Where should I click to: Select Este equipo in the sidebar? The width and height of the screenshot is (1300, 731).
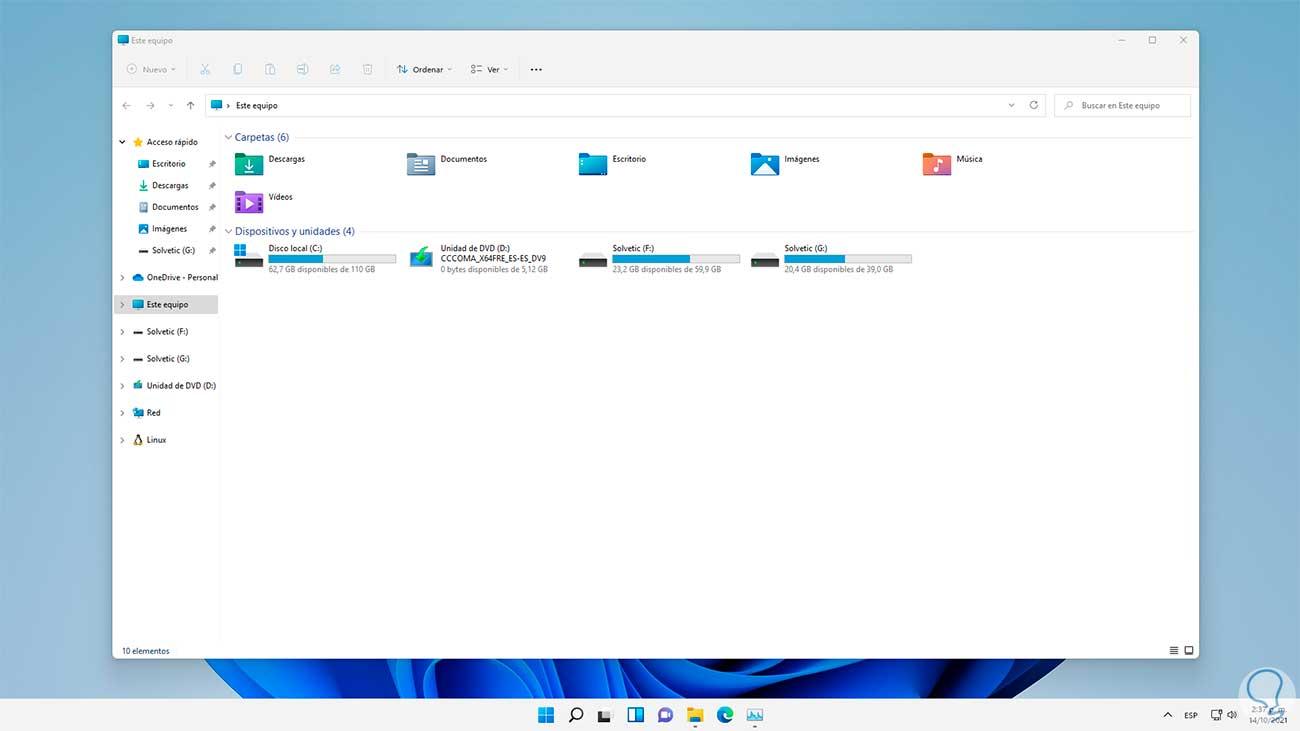169,304
